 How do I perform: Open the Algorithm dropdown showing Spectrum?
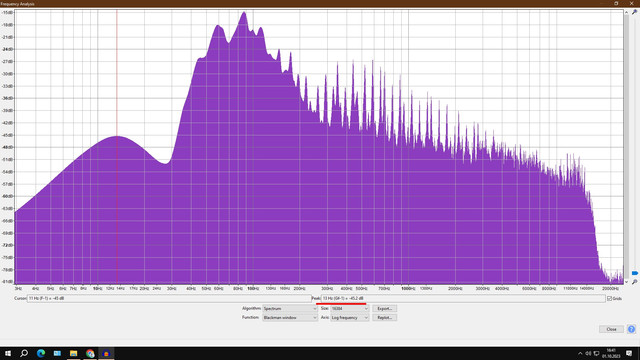[x=290, y=309]
